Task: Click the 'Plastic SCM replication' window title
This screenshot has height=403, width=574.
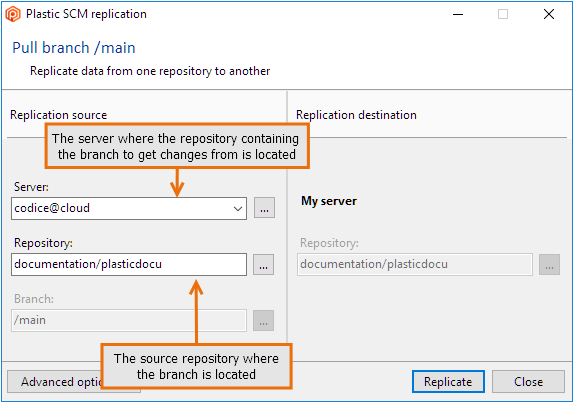Action: [86, 14]
